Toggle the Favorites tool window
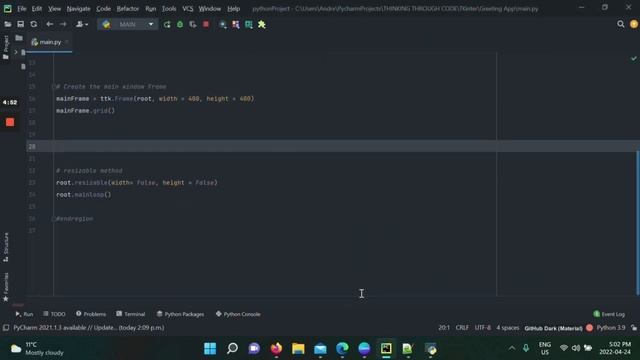Screen dimensions: 640x360 click(6, 287)
